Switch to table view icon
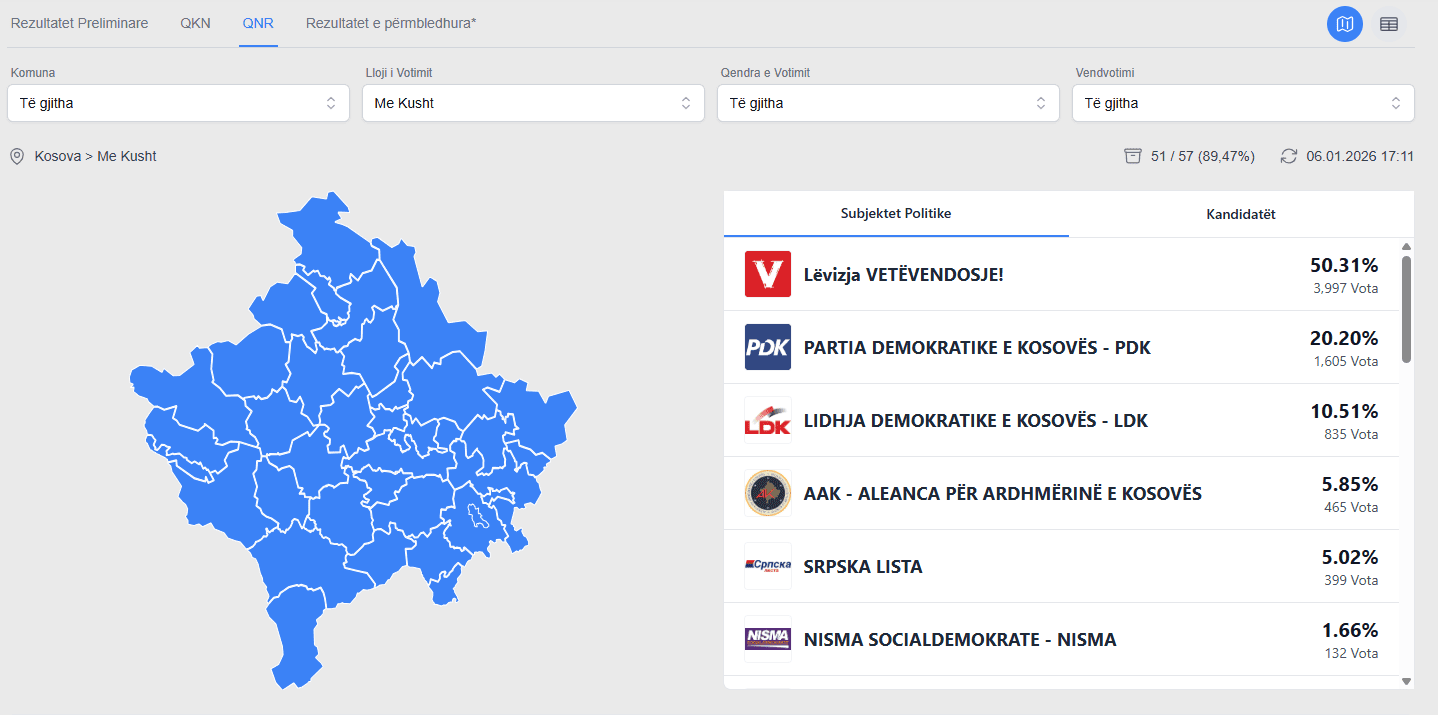 click(1389, 24)
